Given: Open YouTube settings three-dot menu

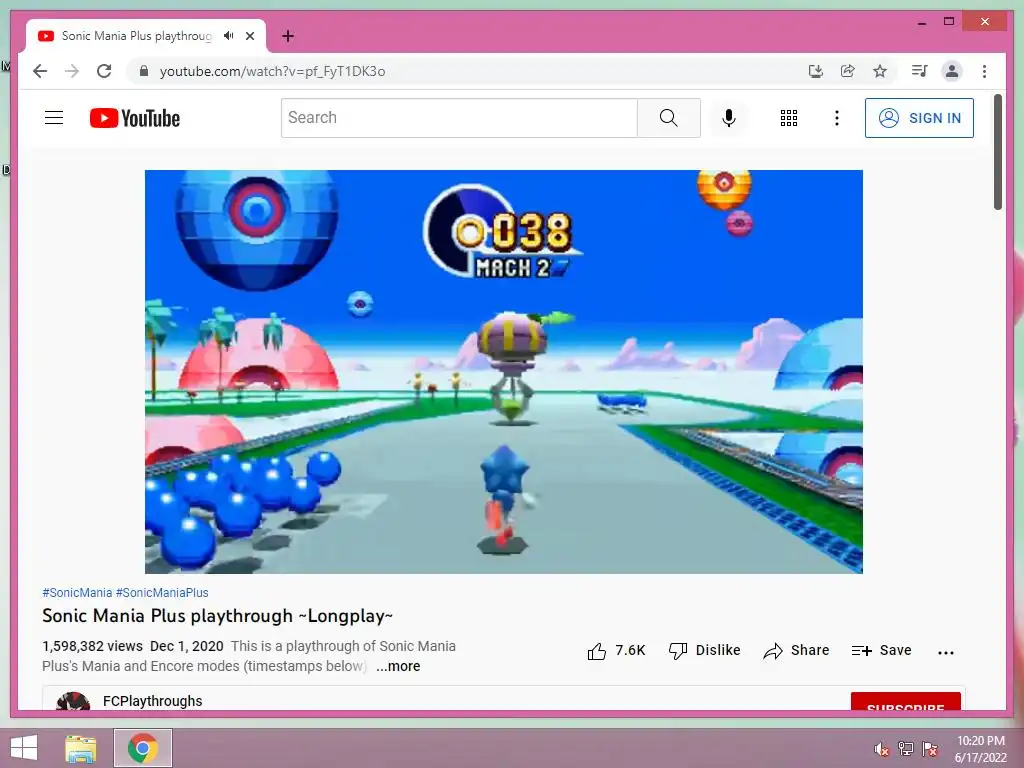Looking at the screenshot, I should coord(837,118).
